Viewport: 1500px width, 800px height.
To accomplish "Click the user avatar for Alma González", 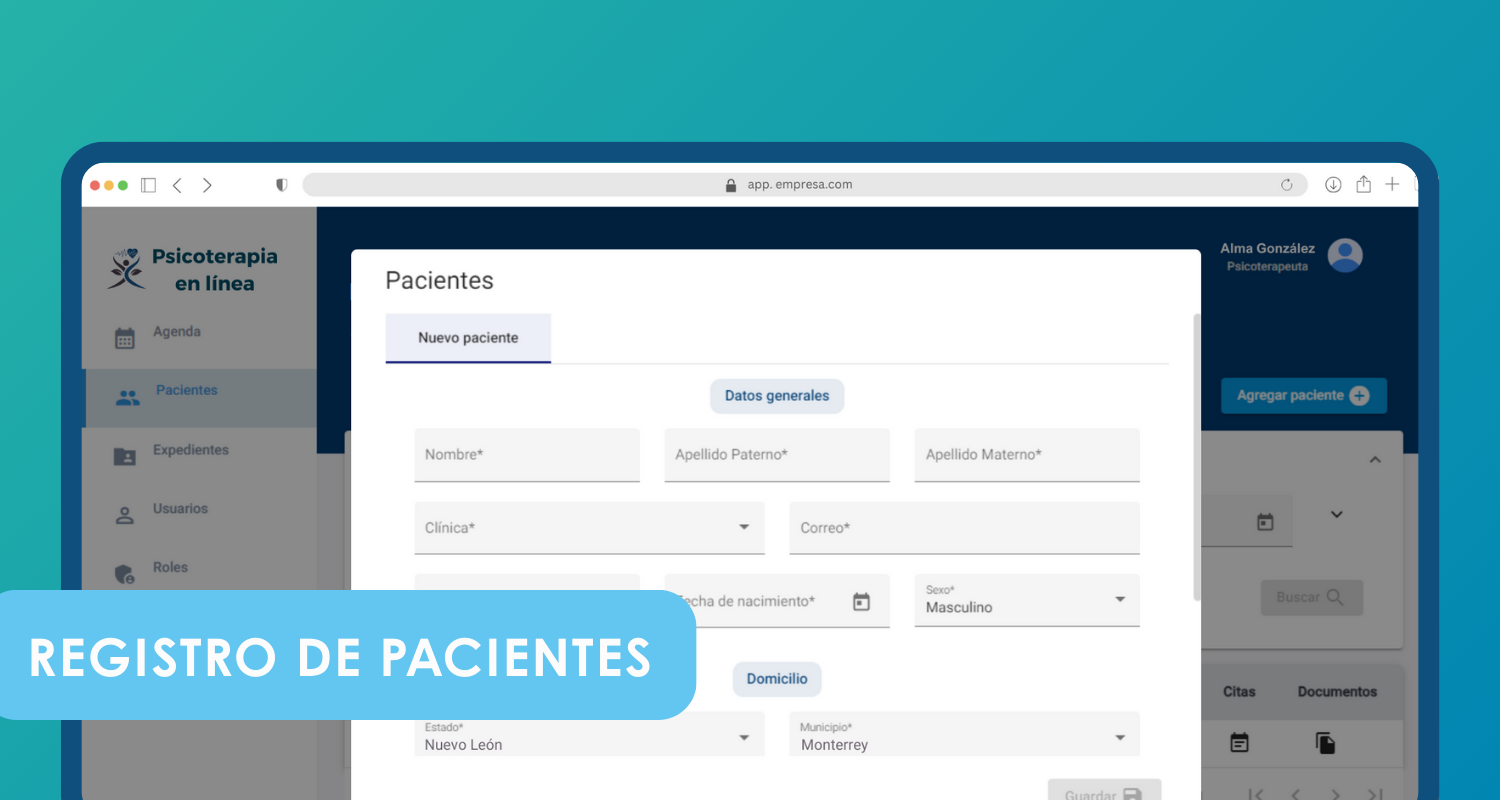I will [1345, 256].
